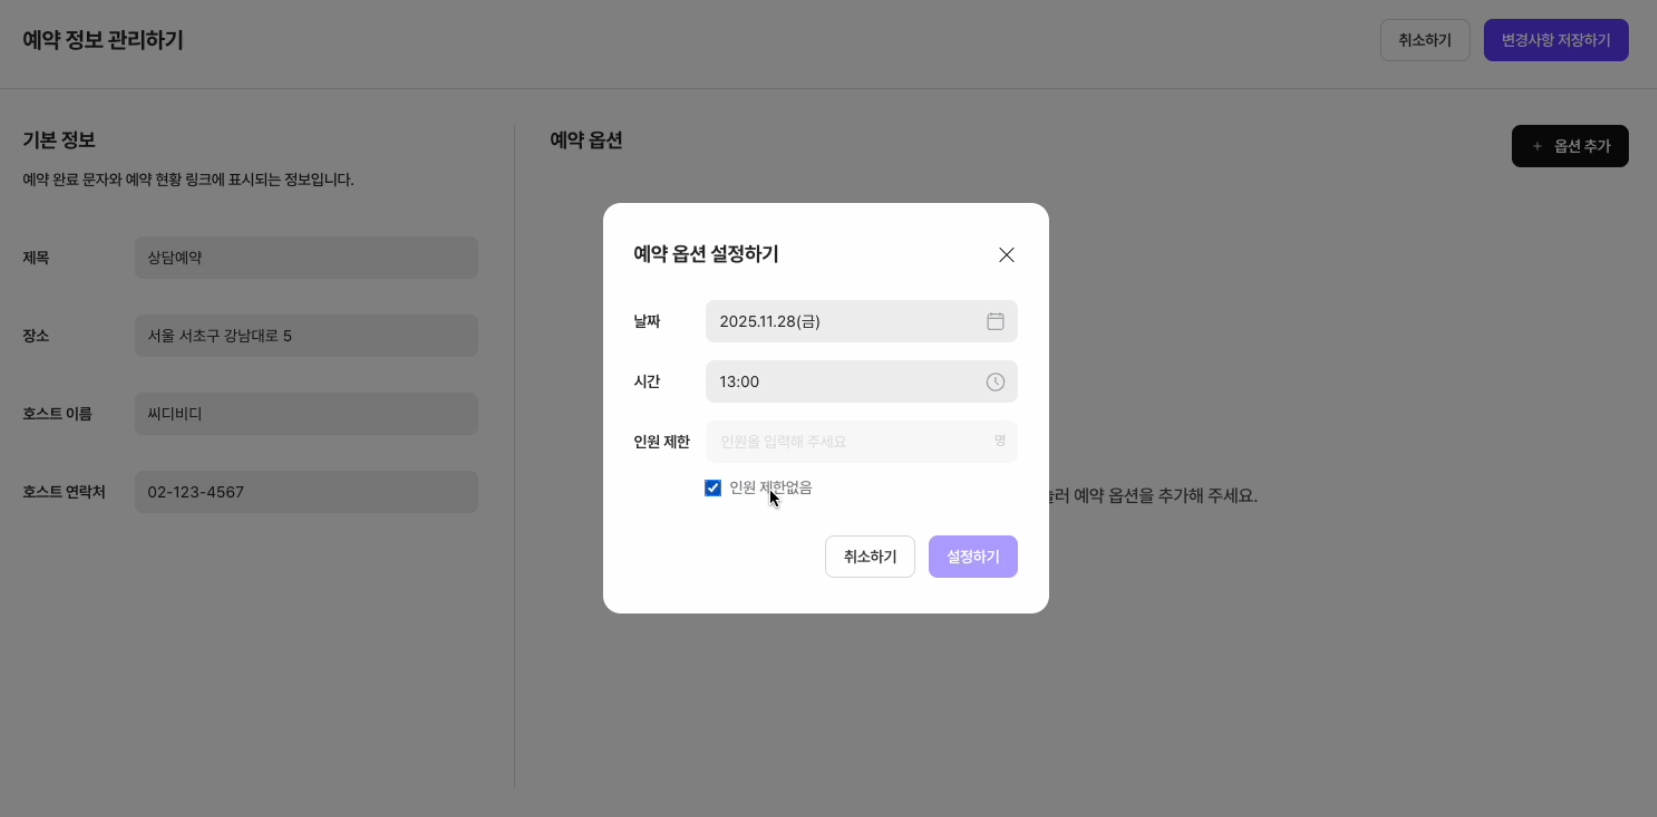Viewport: 1657px width, 817px height.
Task: Uncheck the 인원 제한없음 checkbox
Action: point(713,488)
